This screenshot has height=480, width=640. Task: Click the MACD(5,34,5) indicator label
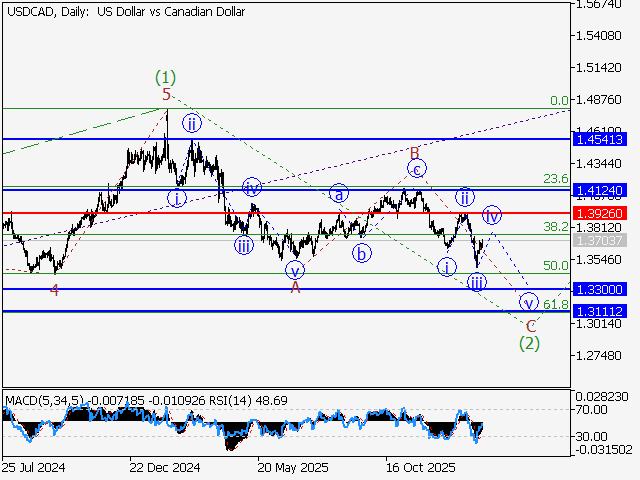point(44,401)
